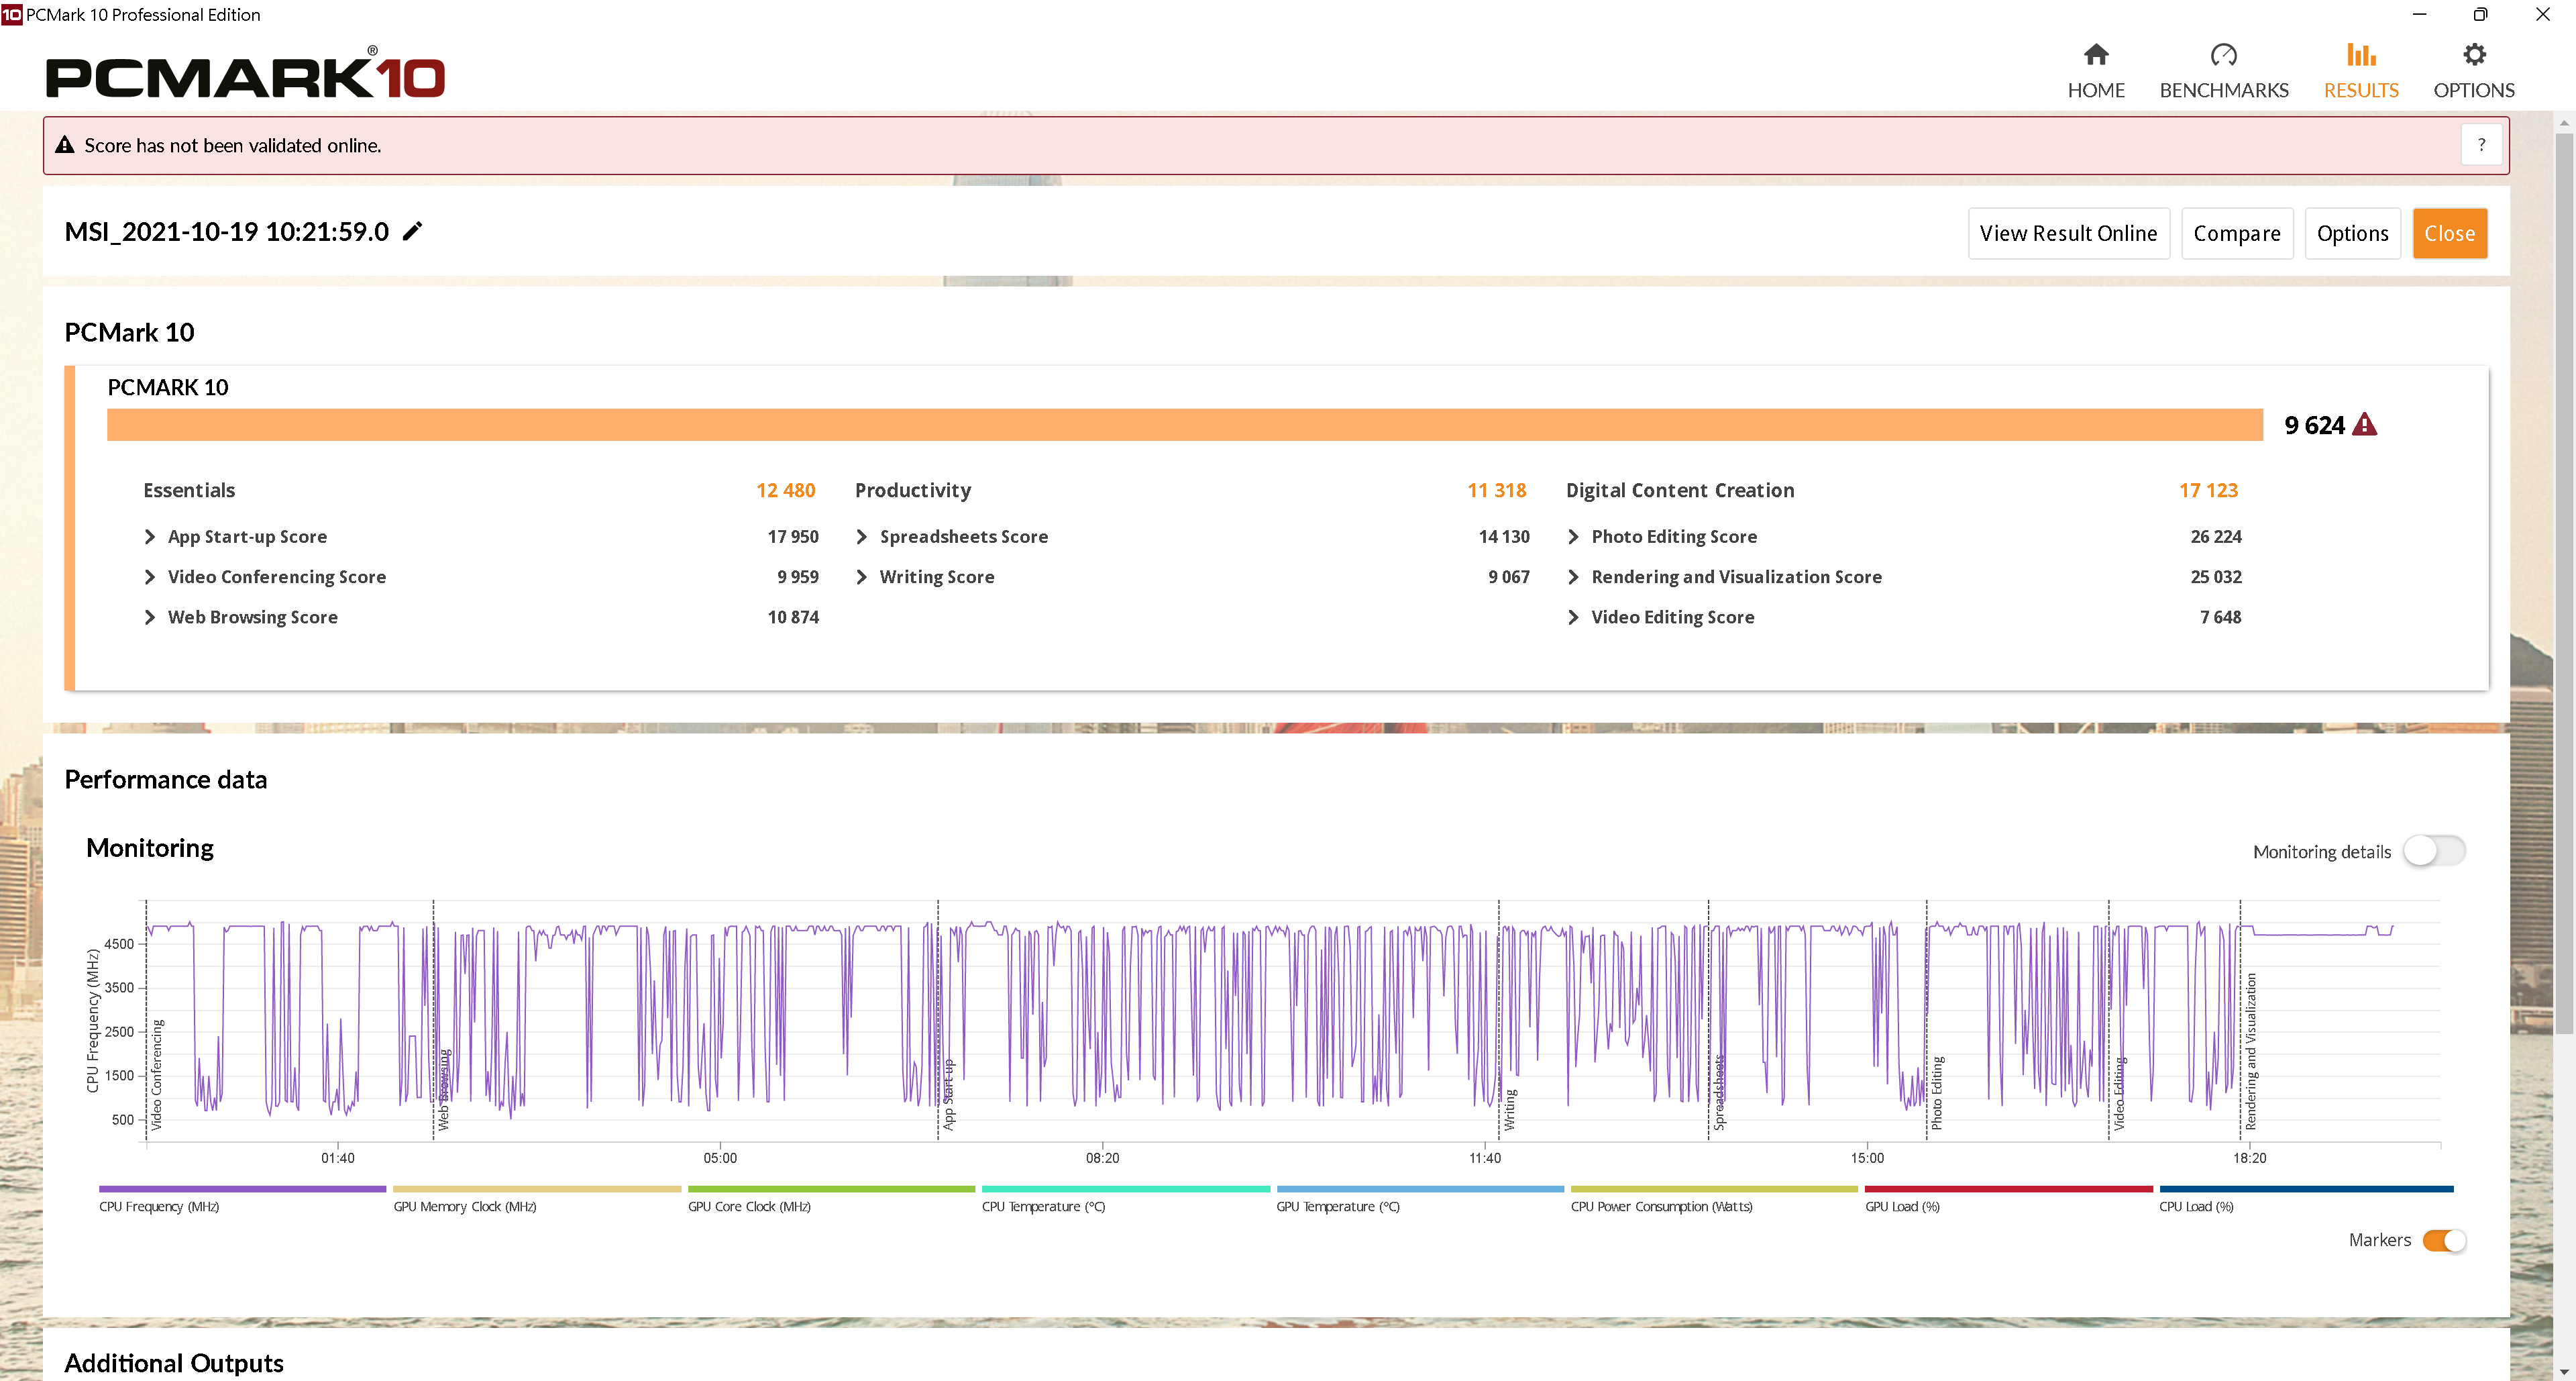Click the Spreadsheets marker on chart
This screenshot has height=1381, width=2576.
(1719, 1093)
